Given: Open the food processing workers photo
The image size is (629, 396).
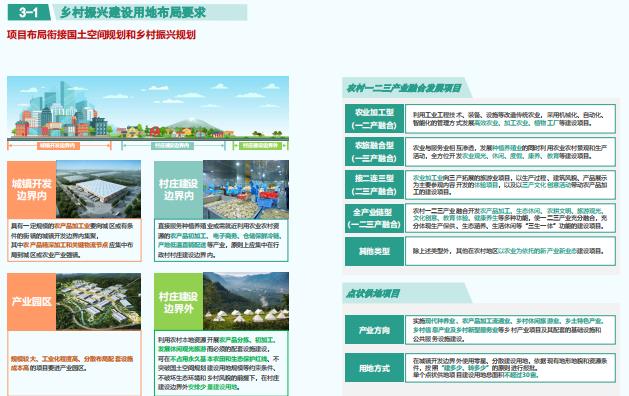Looking at the screenshot, I should (x=246, y=190).
